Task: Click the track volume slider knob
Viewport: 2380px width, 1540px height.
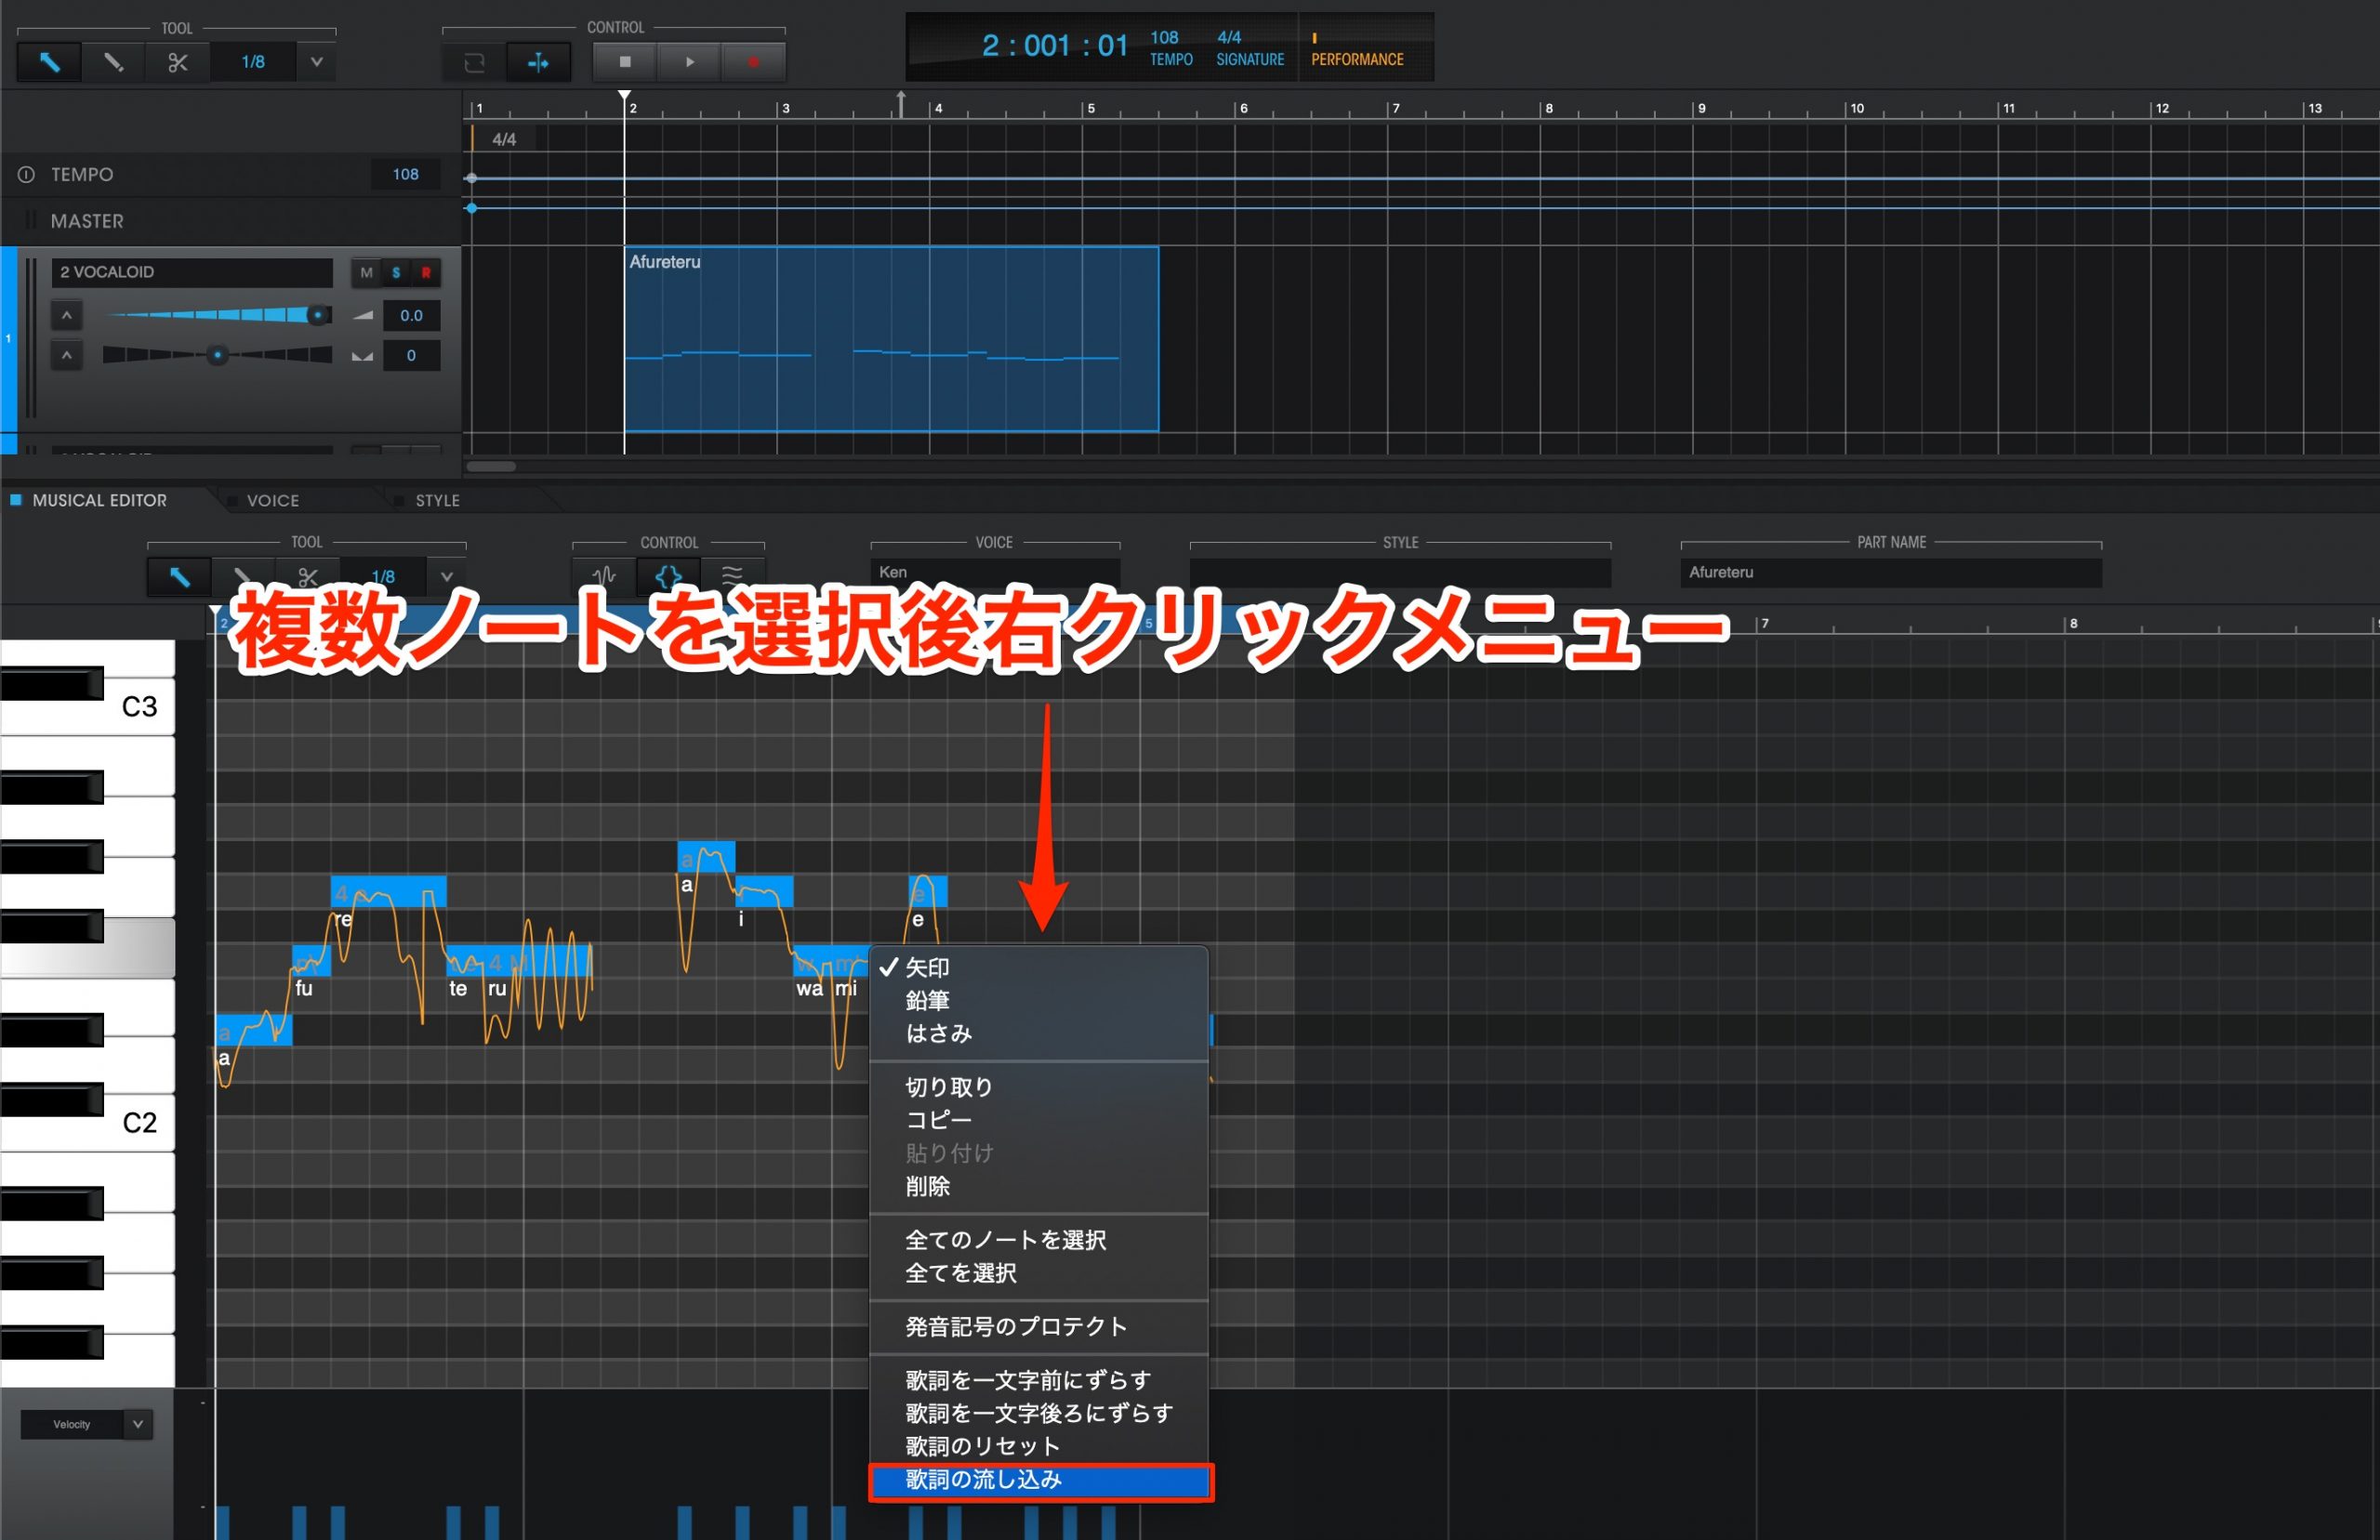Action: tap(318, 316)
